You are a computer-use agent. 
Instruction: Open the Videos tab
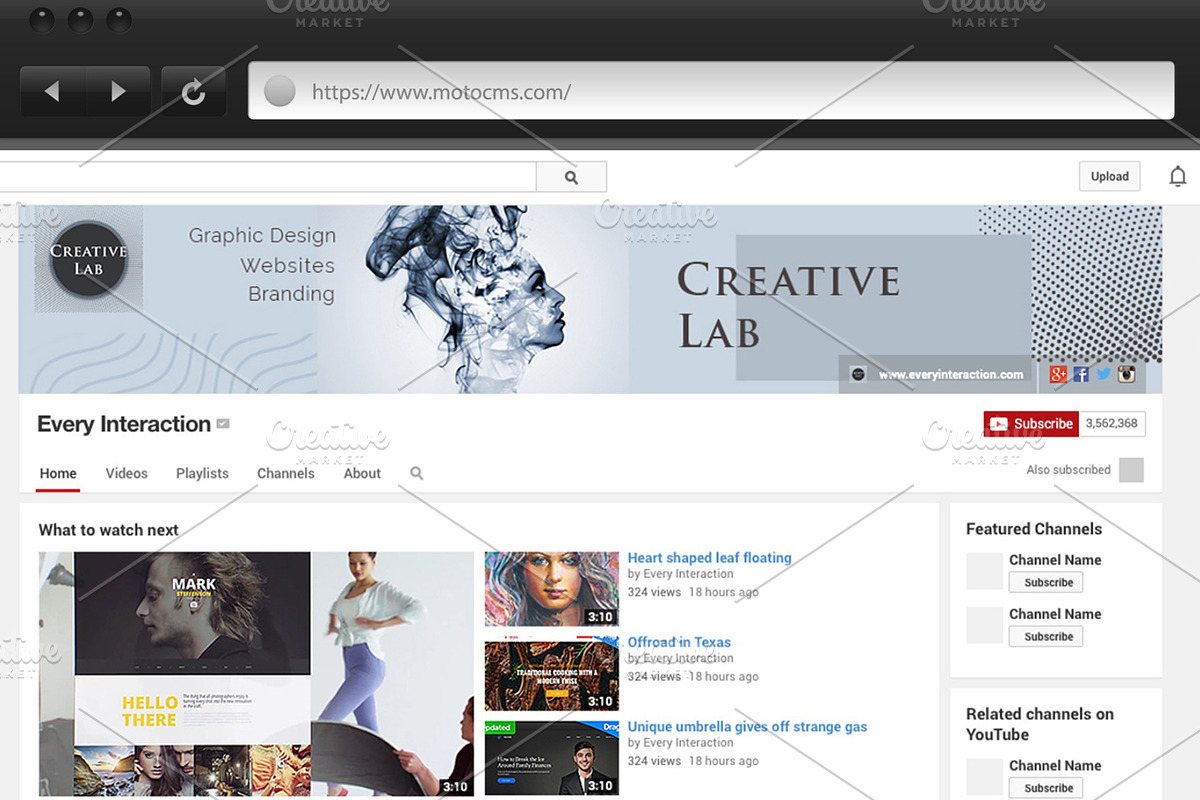point(127,474)
